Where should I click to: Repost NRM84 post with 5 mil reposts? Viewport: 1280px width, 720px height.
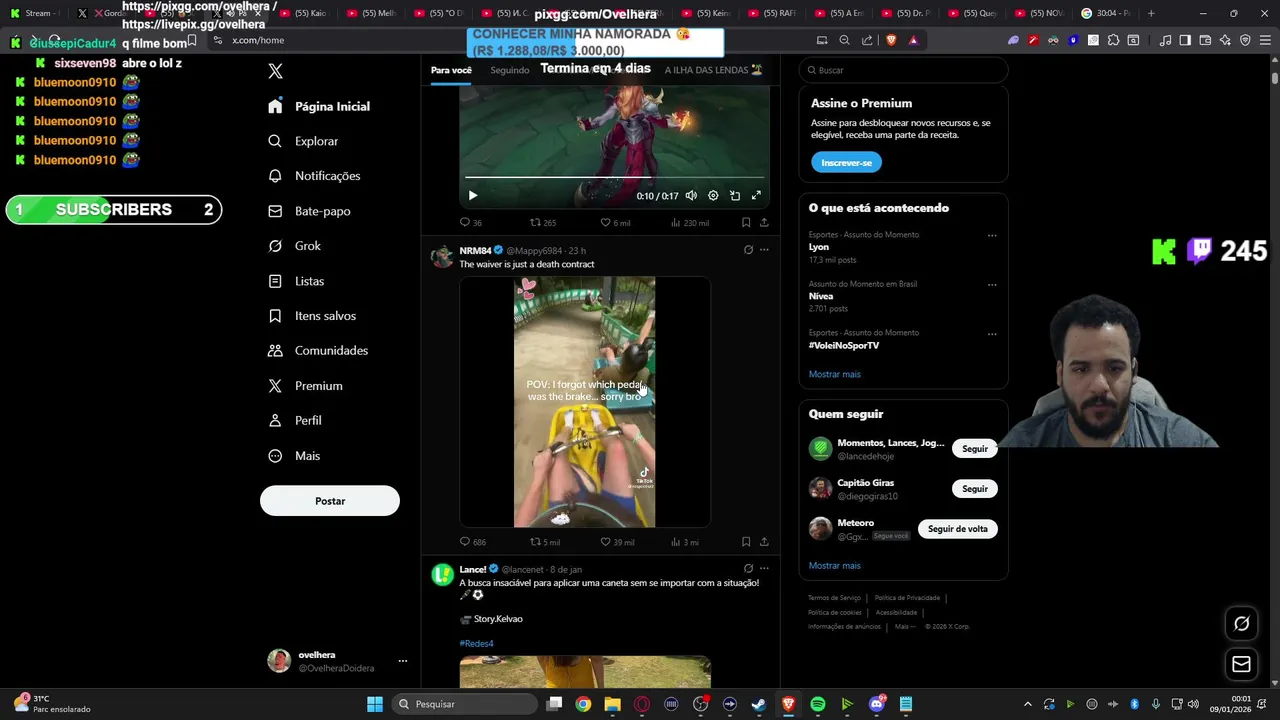coord(545,542)
